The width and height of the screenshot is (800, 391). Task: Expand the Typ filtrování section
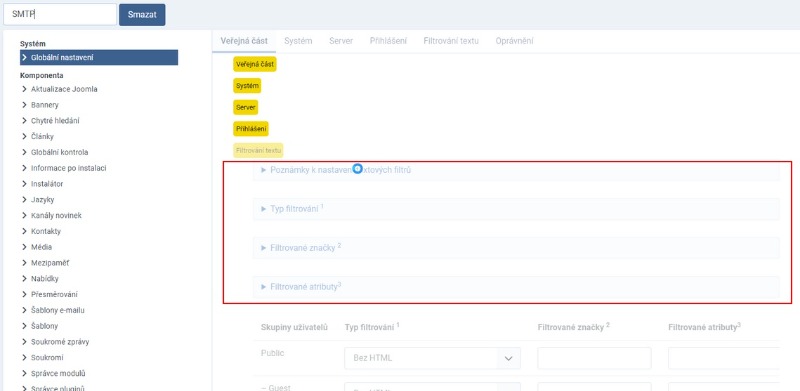click(x=516, y=209)
